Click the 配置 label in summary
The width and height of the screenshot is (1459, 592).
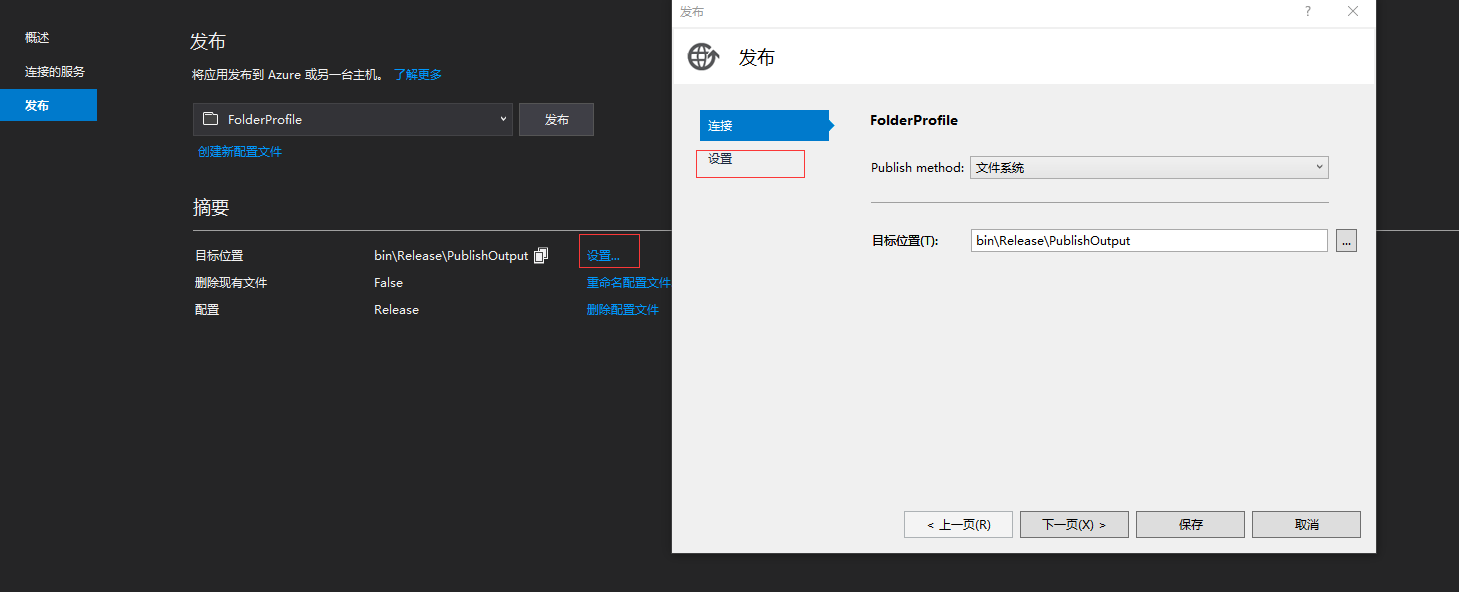[207, 310]
